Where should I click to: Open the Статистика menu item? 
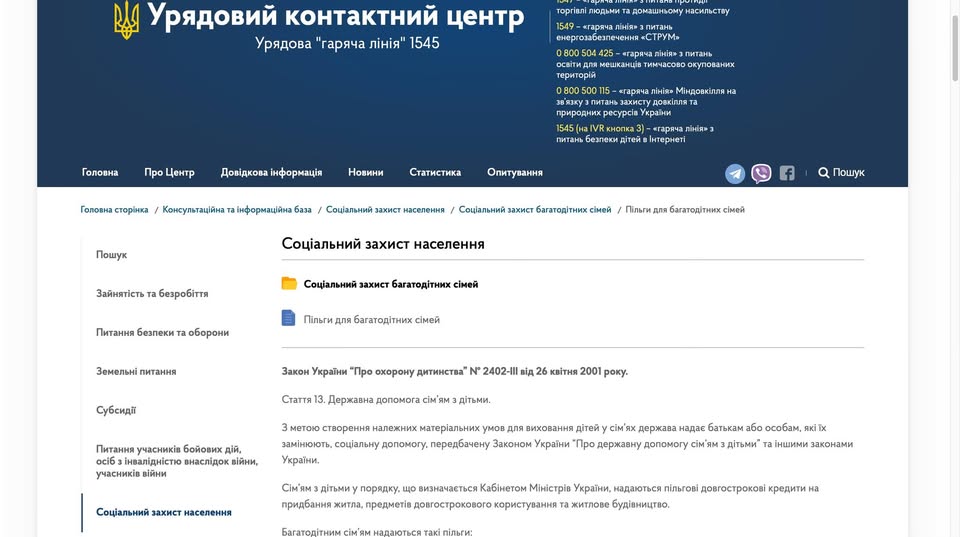[x=435, y=172]
